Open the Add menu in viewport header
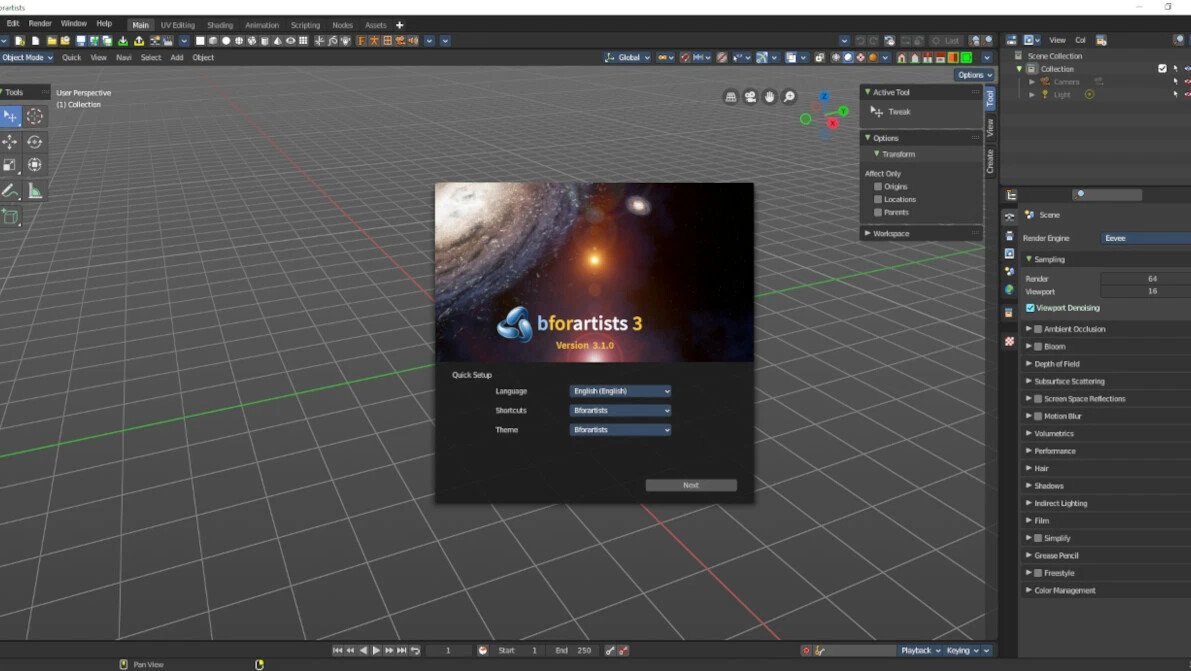 [177, 58]
